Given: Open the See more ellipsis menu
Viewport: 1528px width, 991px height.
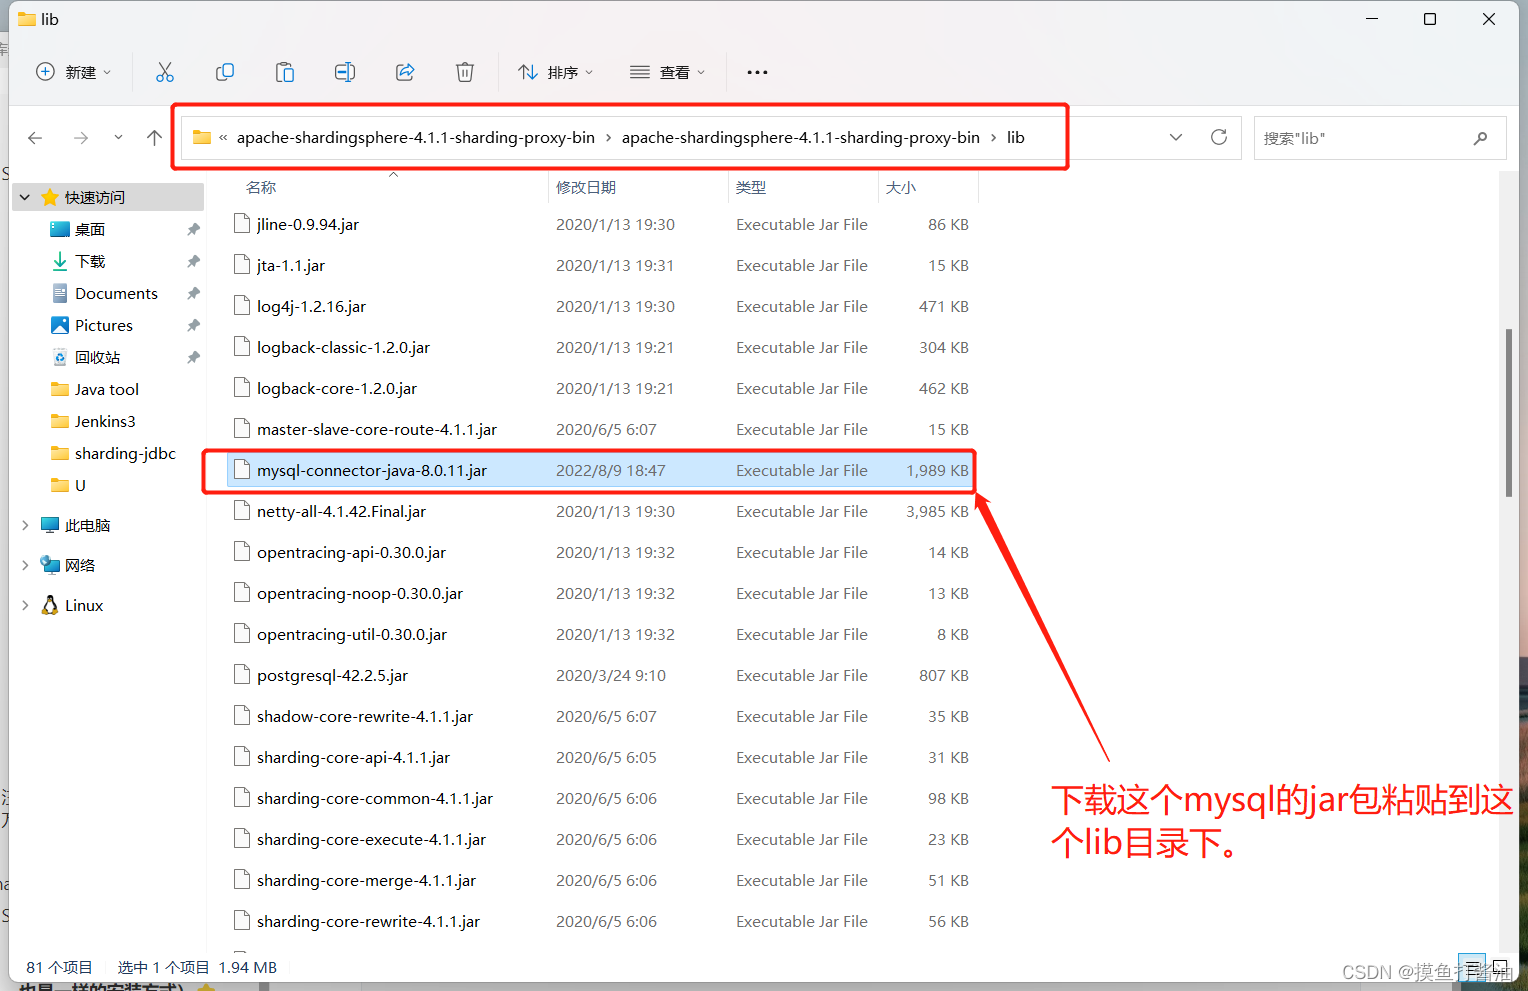Looking at the screenshot, I should tap(757, 72).
